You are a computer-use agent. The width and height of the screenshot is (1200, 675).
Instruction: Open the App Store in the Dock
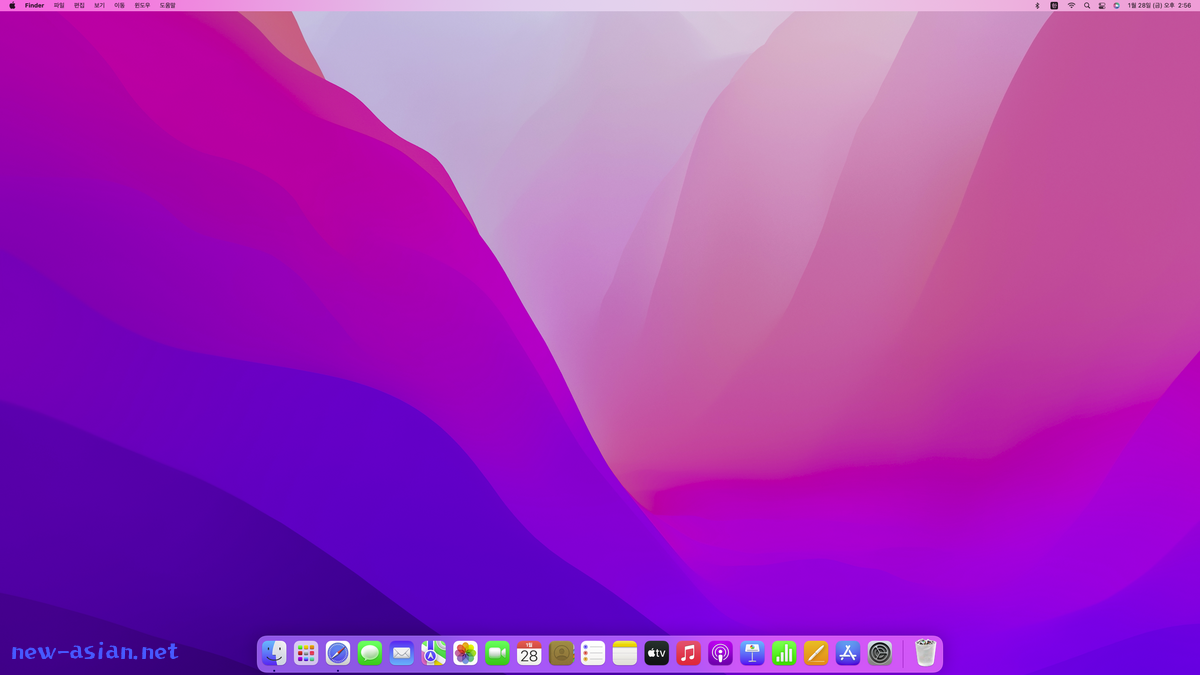(848, 653)
